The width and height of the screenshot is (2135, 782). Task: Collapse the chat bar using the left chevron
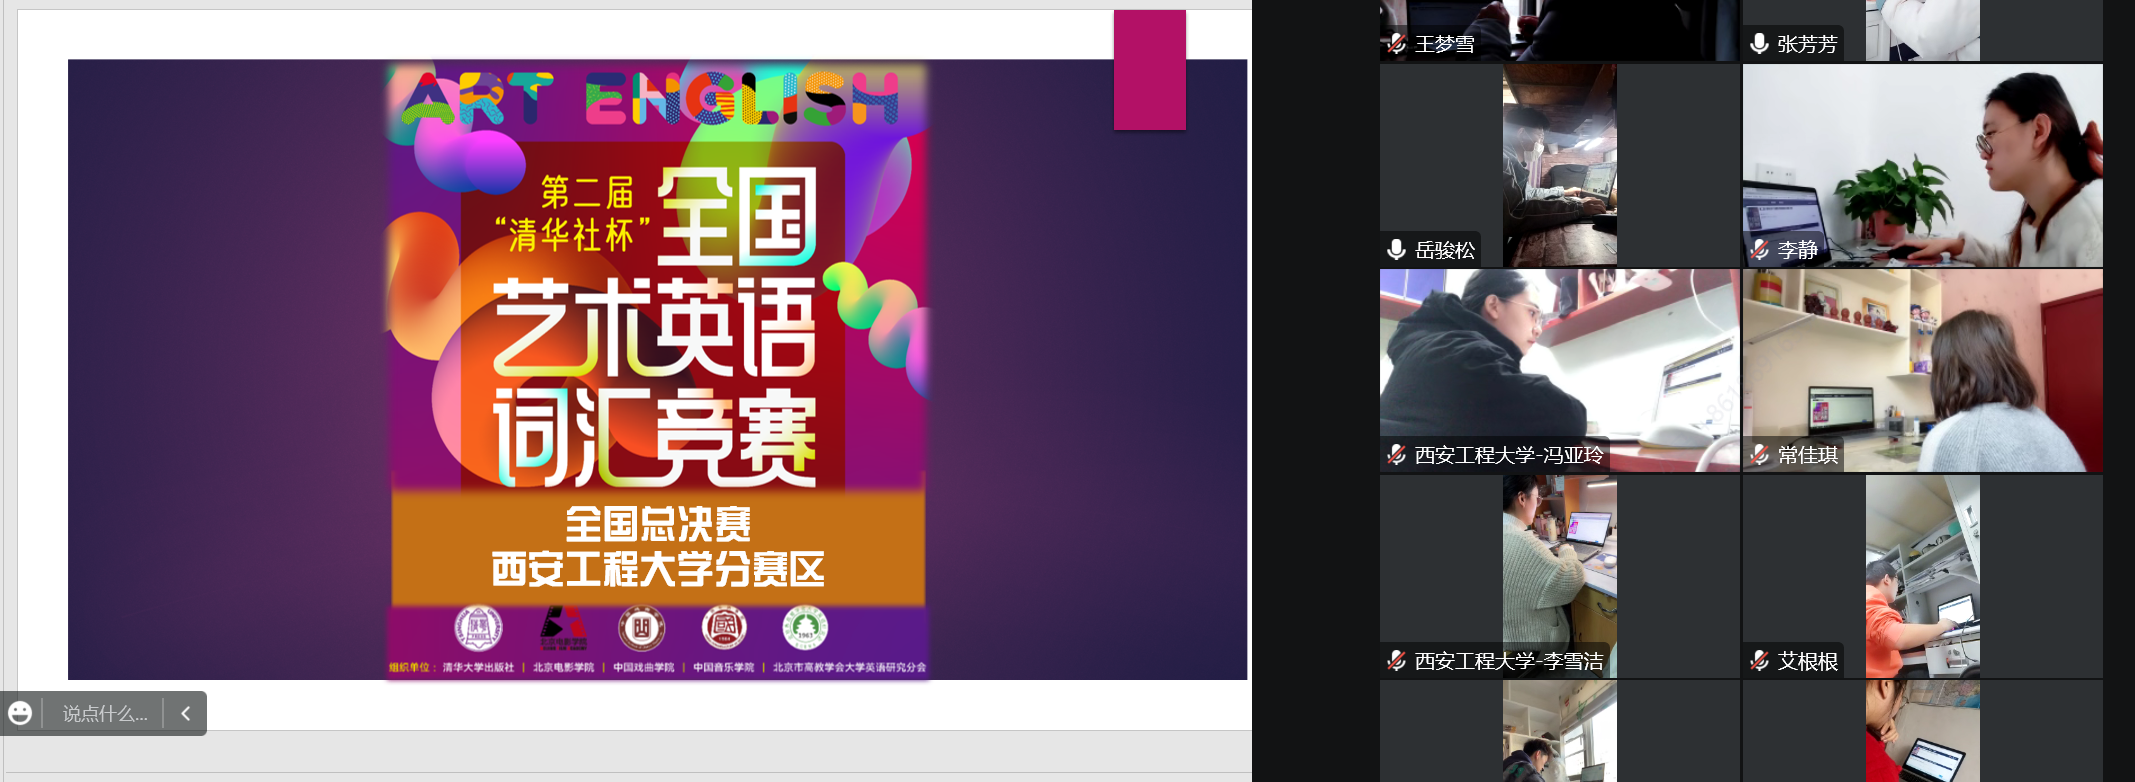pos(185,713)
